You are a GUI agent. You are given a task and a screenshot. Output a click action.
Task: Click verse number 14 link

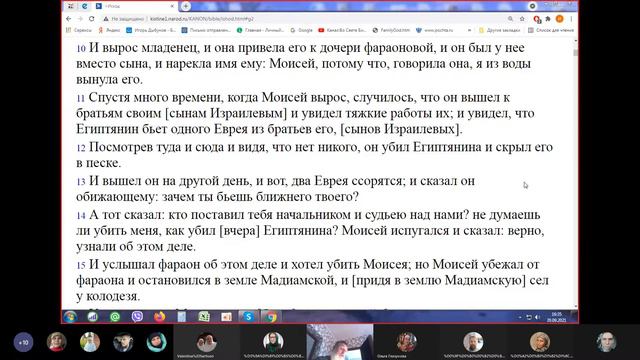pyautogui.click(x=81, y=216)
